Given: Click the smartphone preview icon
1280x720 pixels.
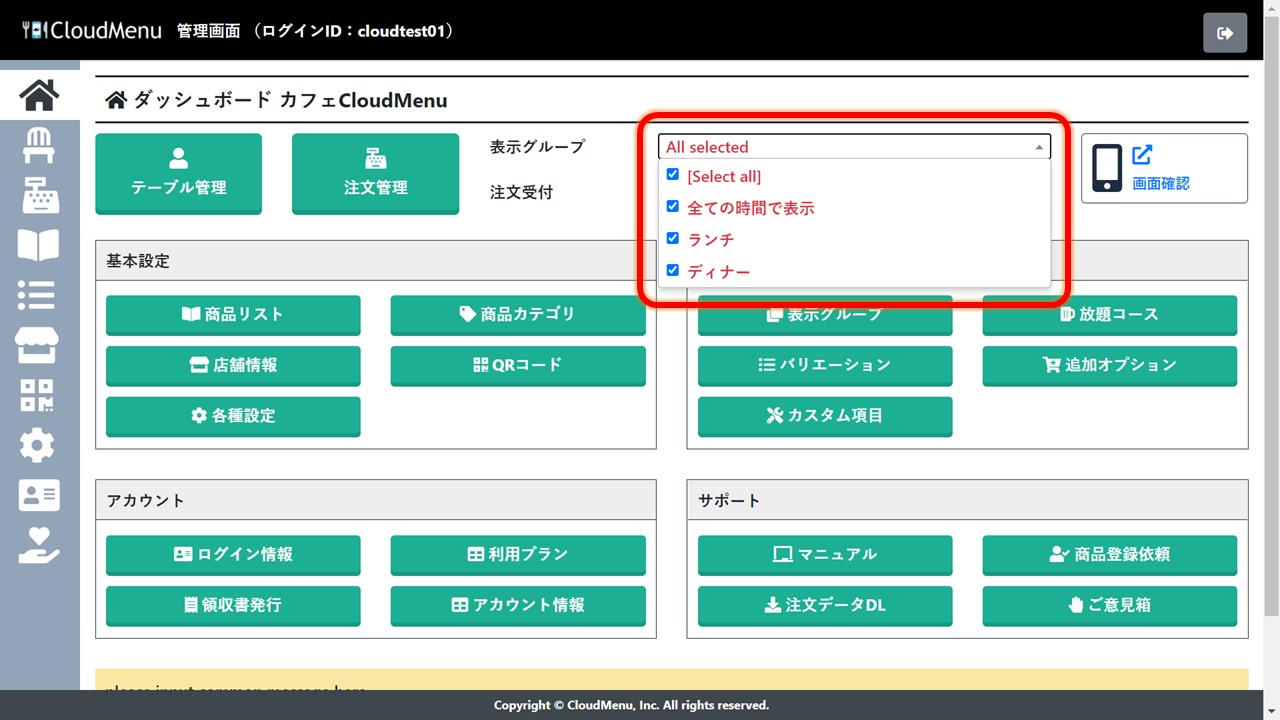Looking at the screenshot, I should [1107, 168].
